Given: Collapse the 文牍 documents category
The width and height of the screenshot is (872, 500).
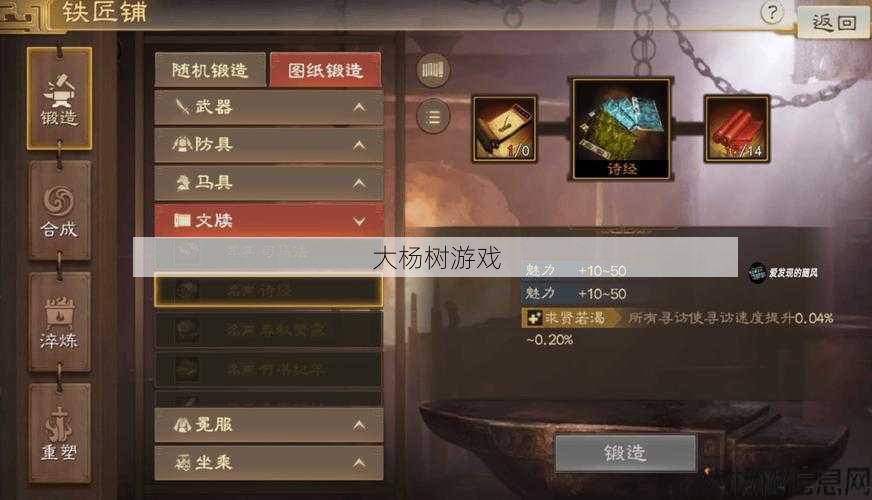Looking at the screenshot, I should click(269, 221).
